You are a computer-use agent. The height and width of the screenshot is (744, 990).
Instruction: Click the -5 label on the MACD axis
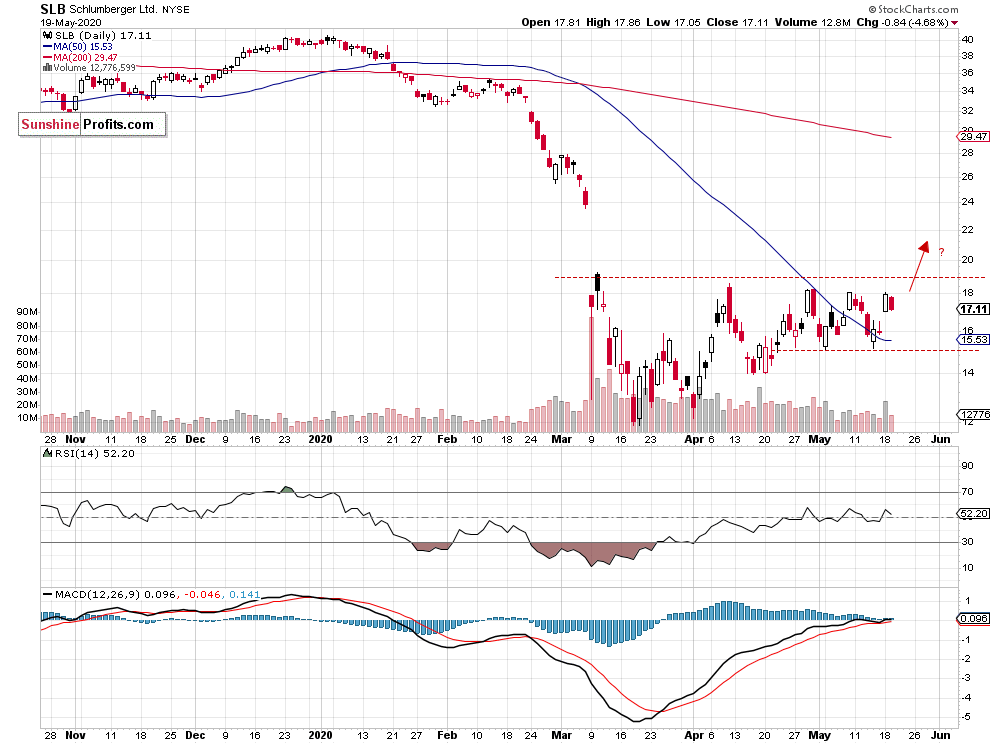tap(966, 717)
